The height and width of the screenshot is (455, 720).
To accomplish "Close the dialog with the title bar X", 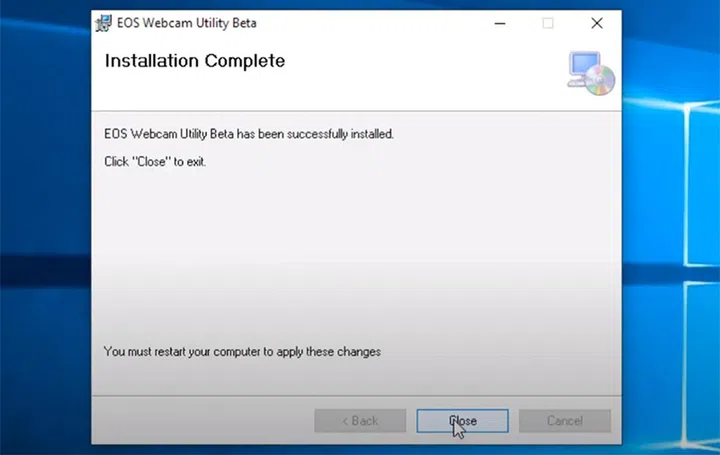I will 597,23.
